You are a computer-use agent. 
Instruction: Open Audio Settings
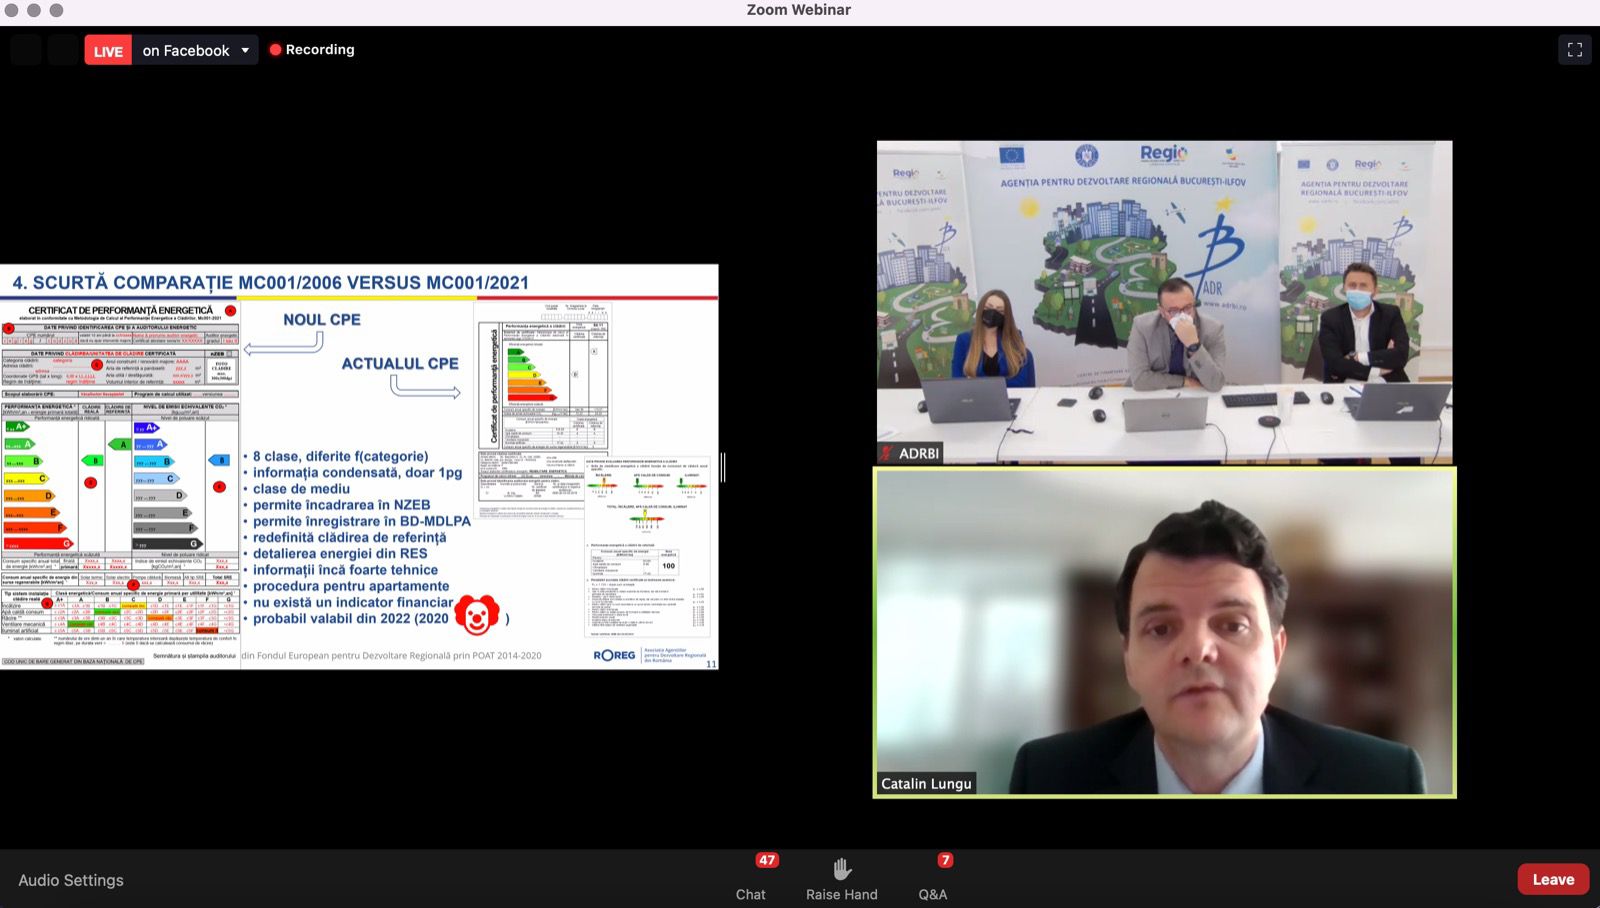tap(71, 880)
